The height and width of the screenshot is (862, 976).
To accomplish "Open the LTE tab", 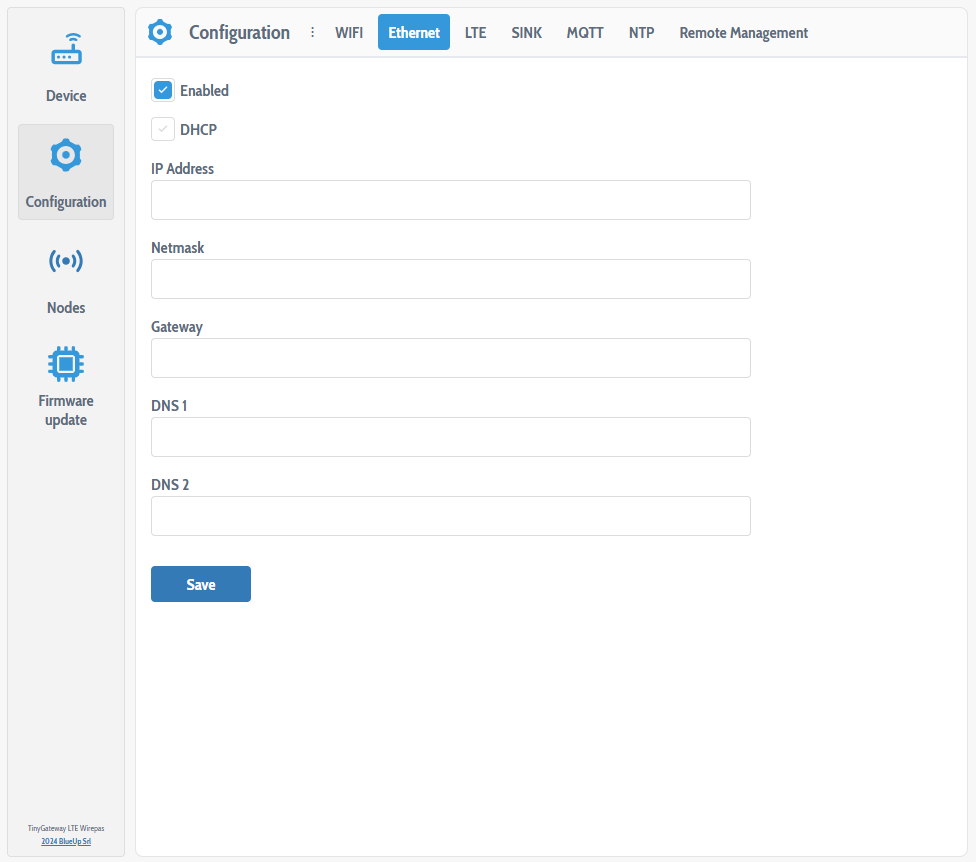I will tap(475, 32).
